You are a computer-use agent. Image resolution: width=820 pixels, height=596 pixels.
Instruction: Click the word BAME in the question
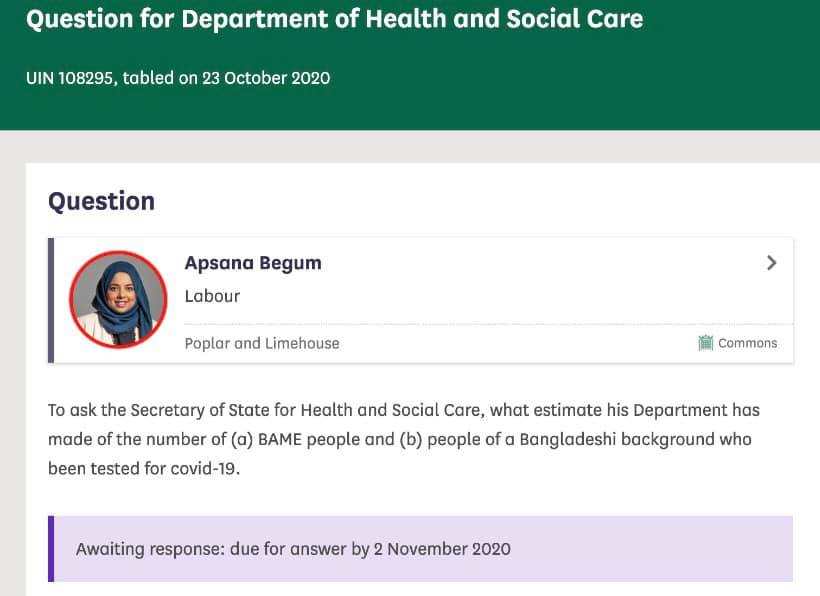280,439
